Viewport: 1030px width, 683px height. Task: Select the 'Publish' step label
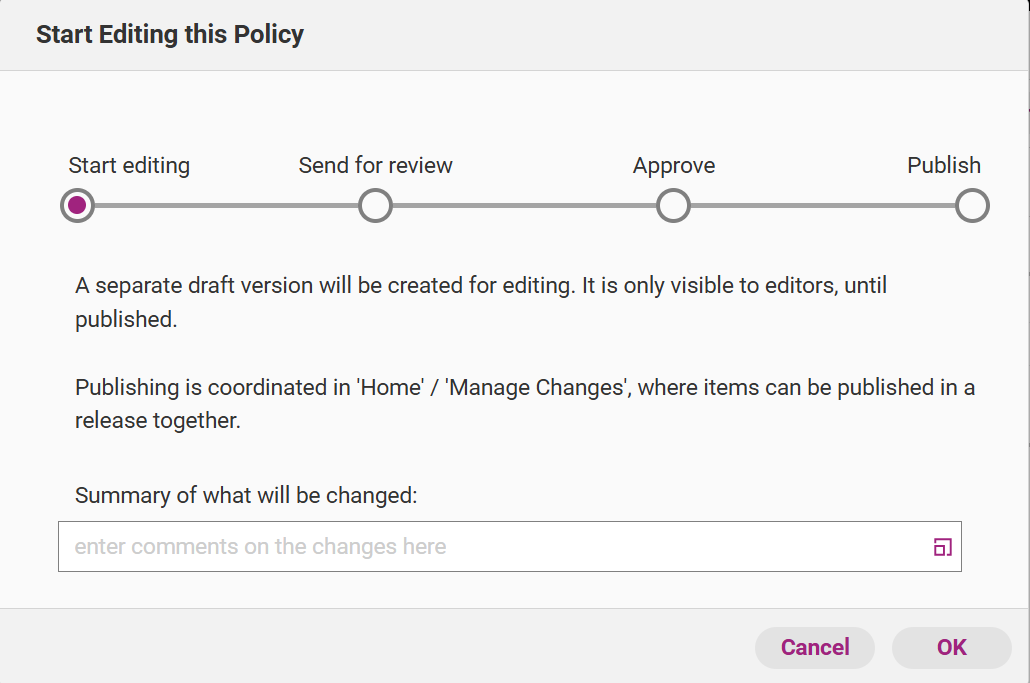click(943, 166)
